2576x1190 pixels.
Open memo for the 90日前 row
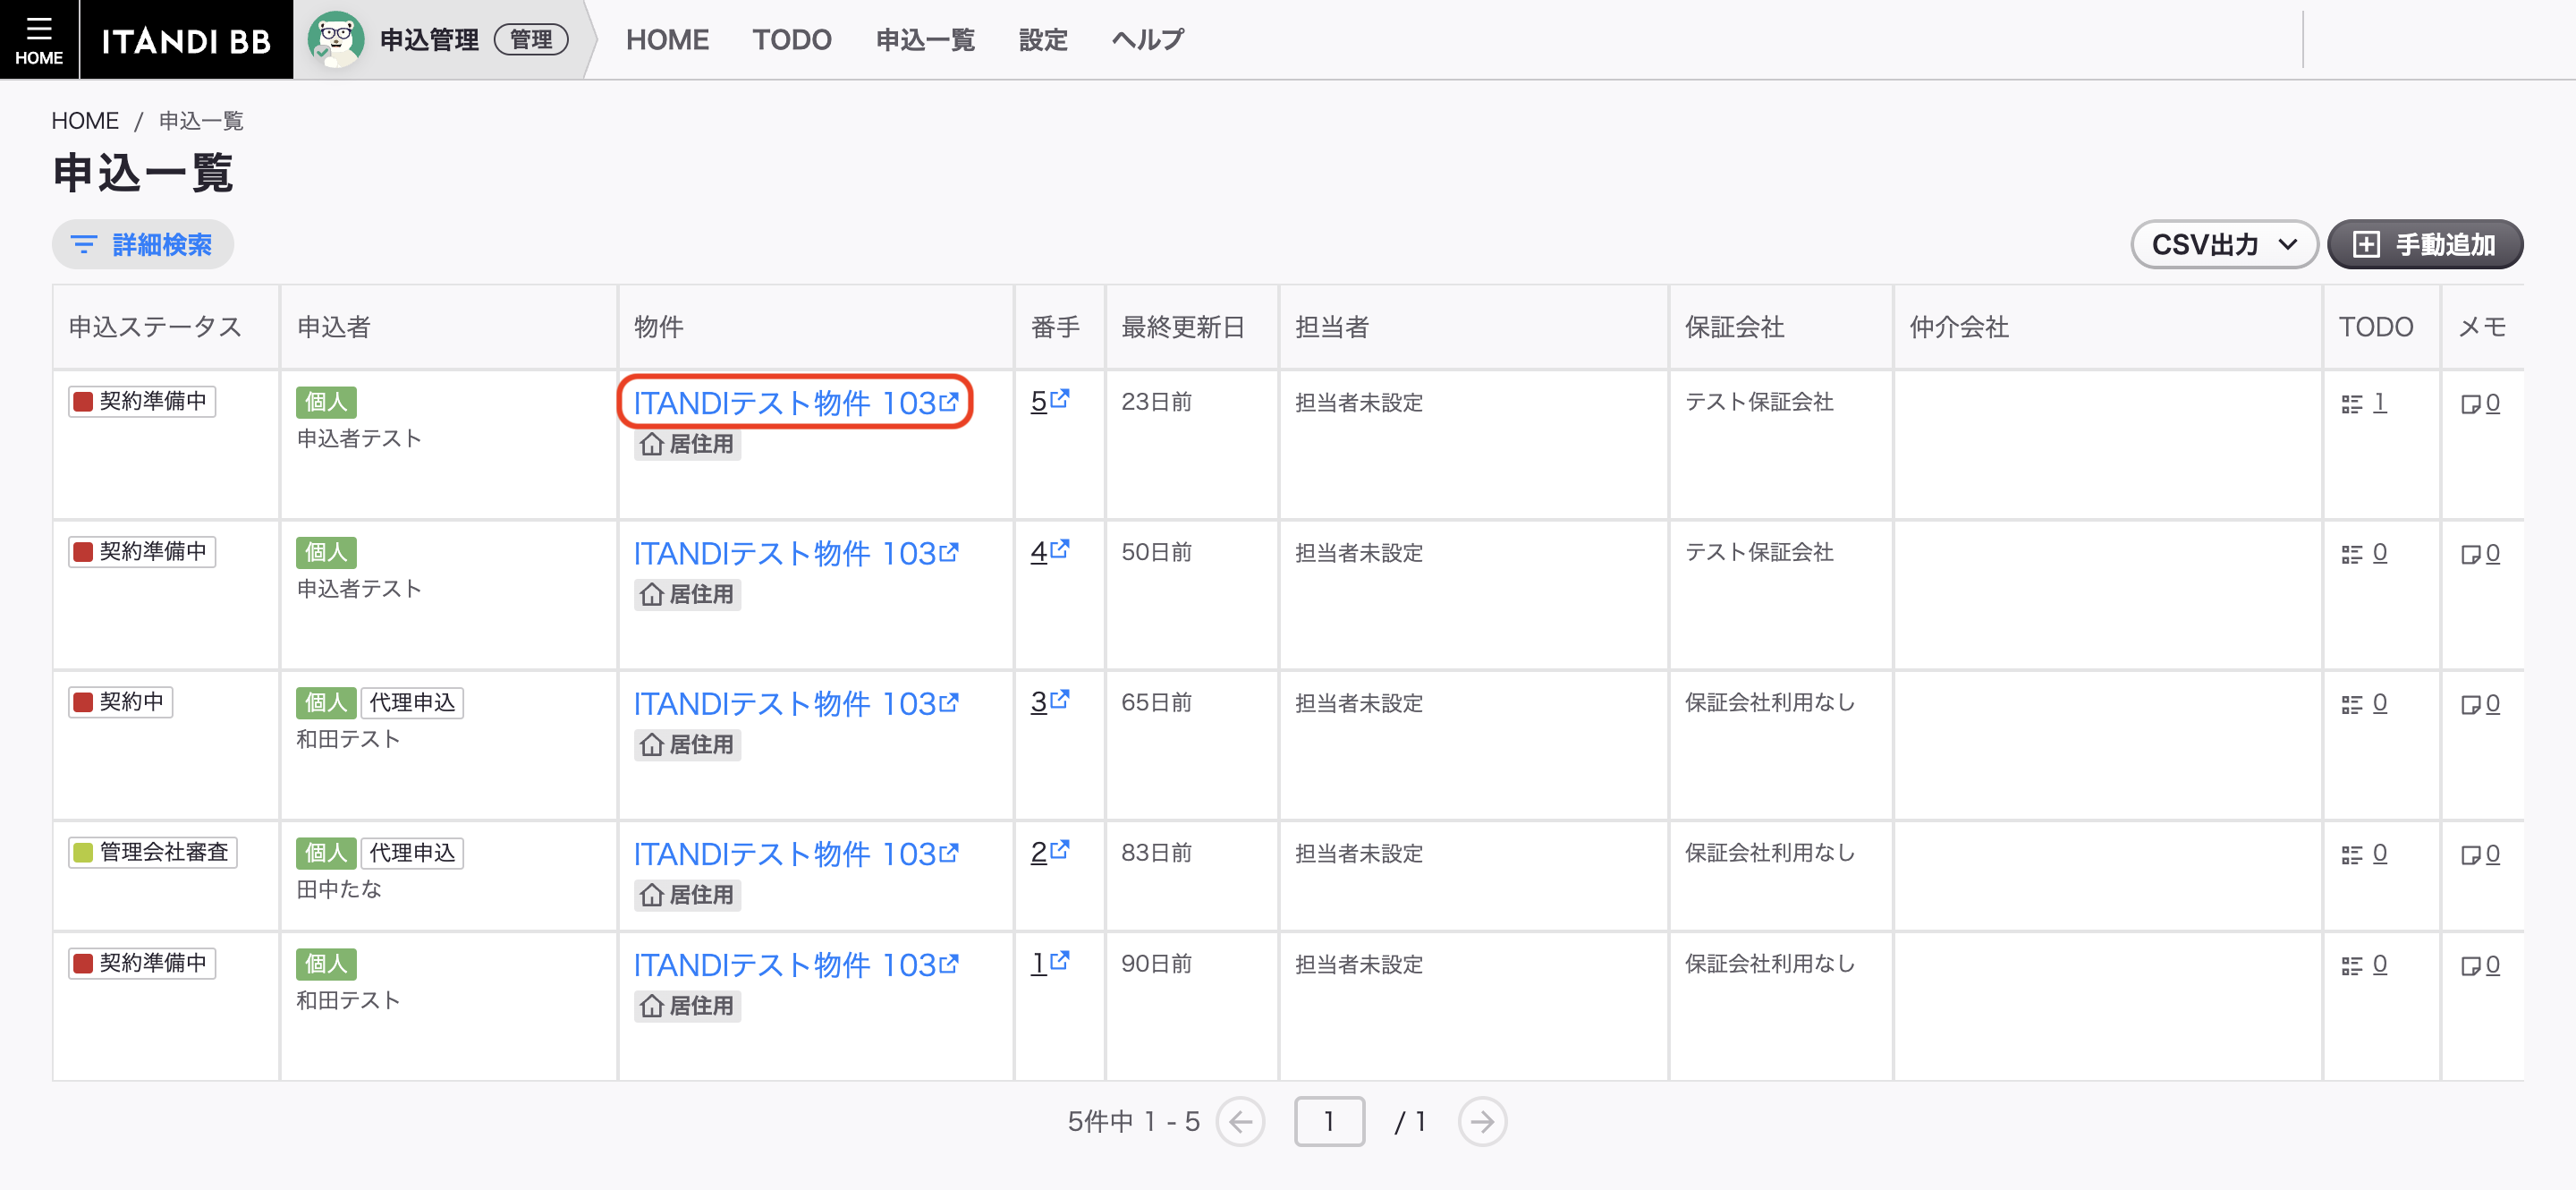2480,965
